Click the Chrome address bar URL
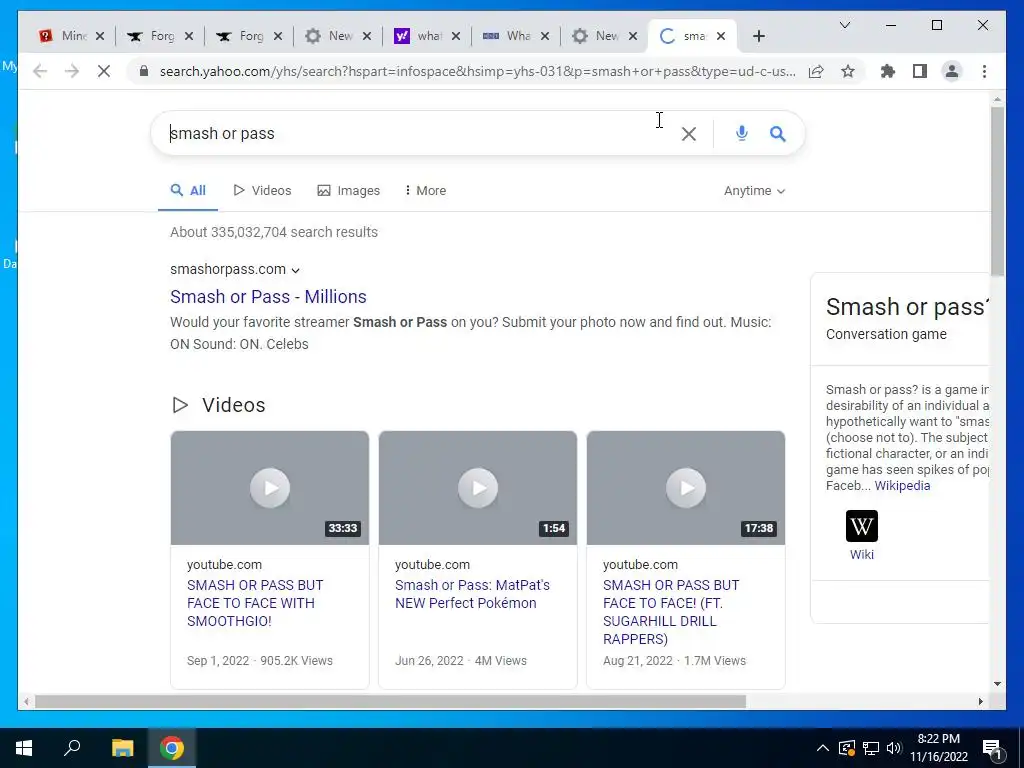 477,71
